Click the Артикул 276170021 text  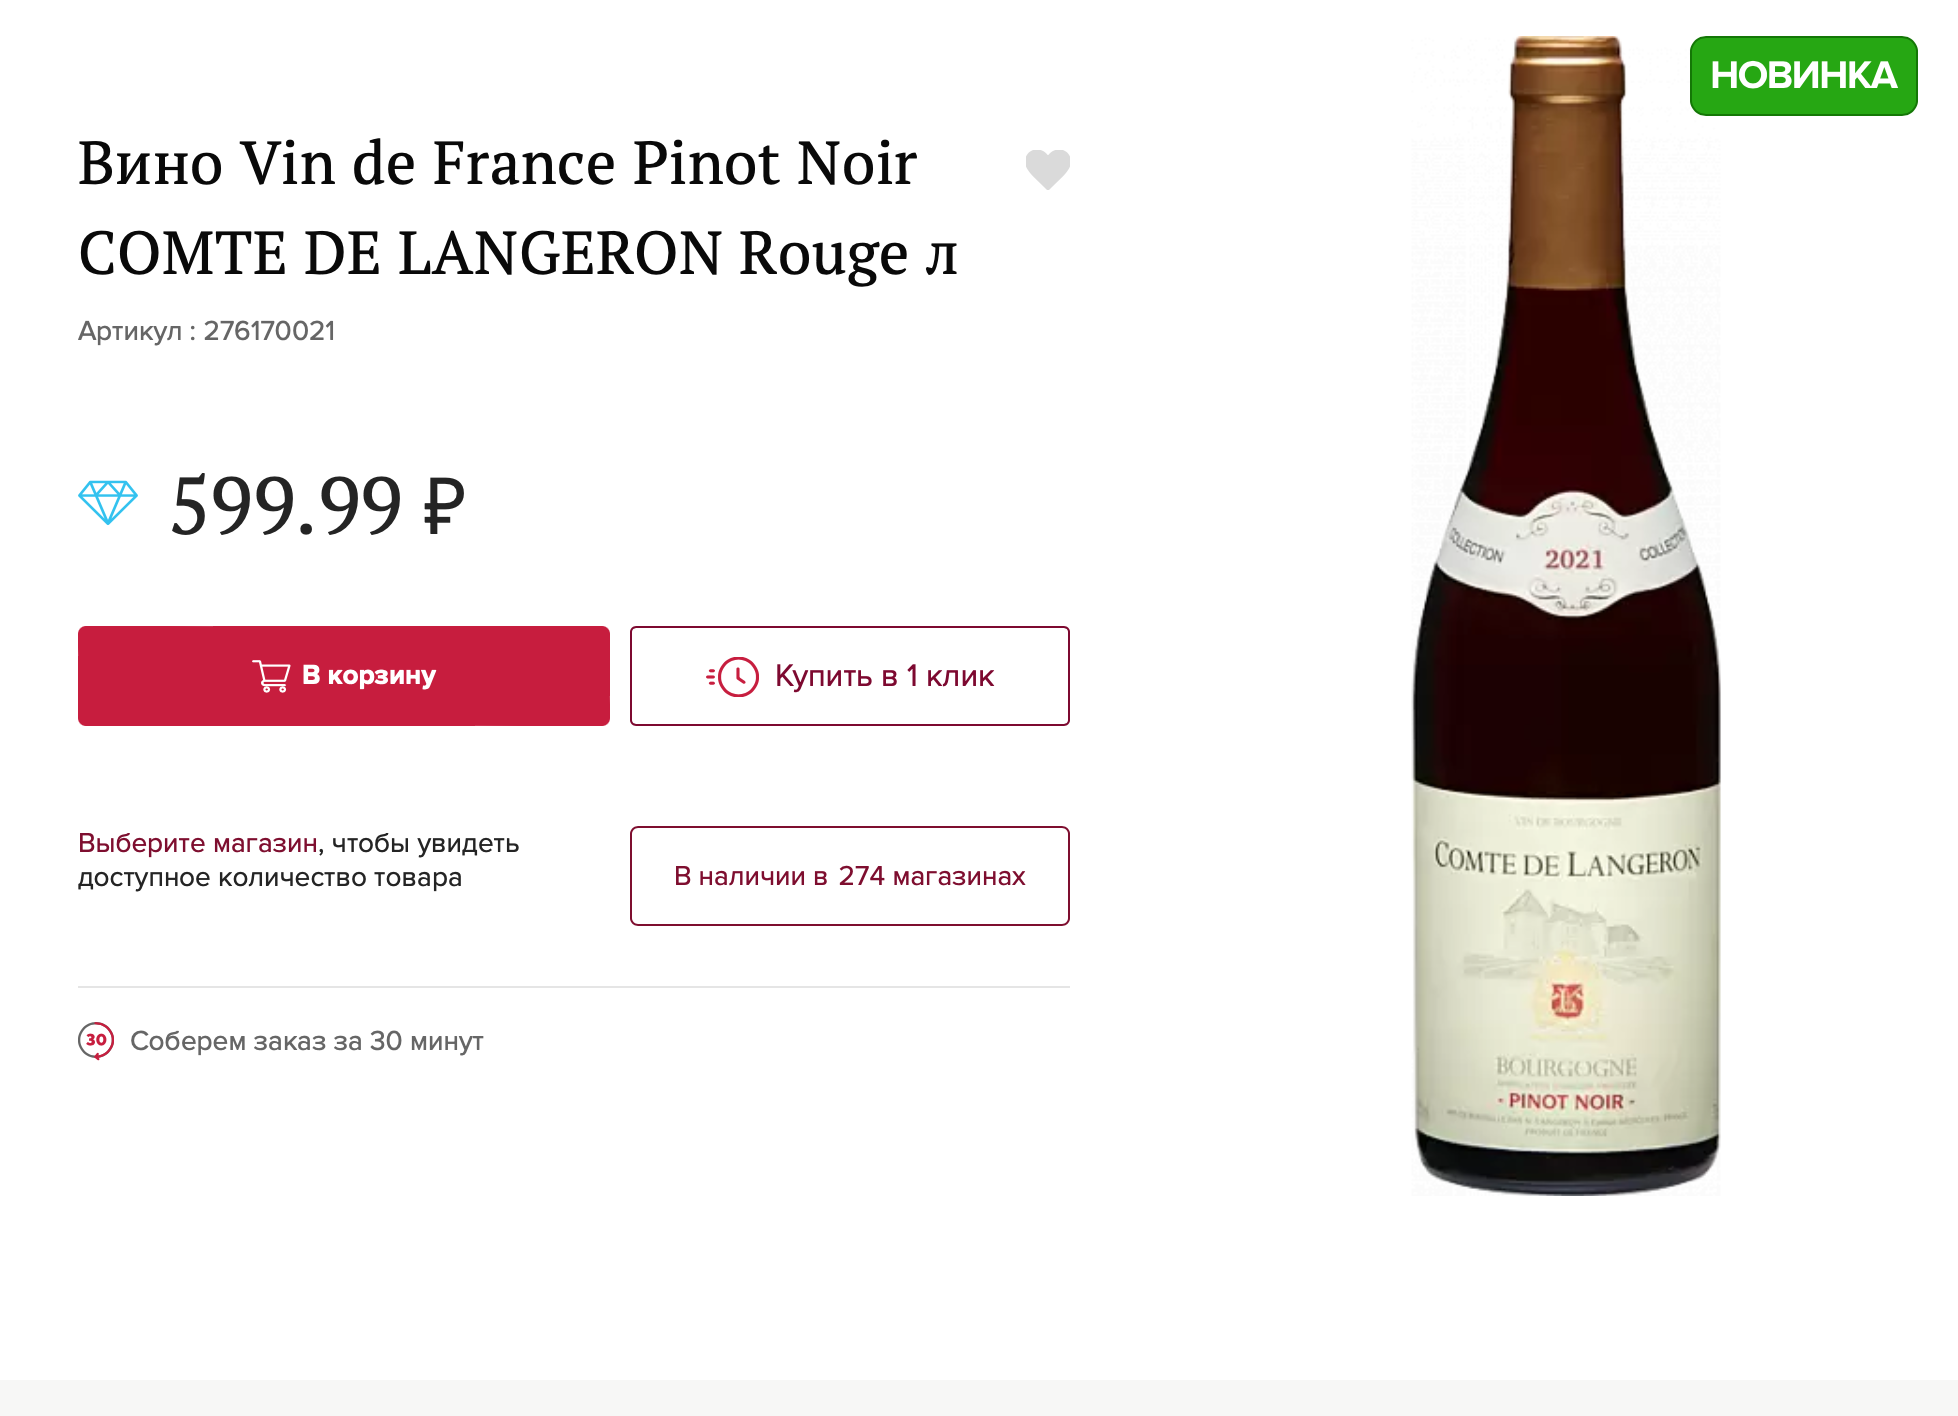[207, 331]
